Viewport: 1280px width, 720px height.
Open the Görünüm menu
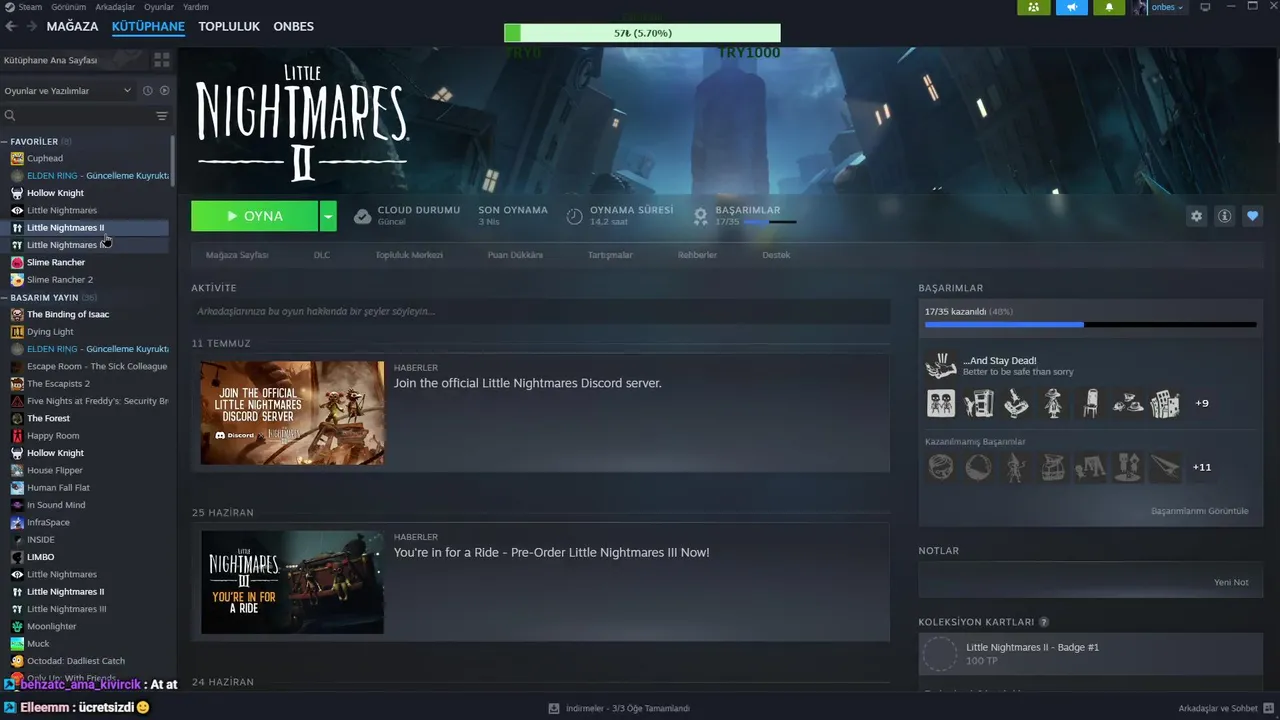click(x=68, y=7)
